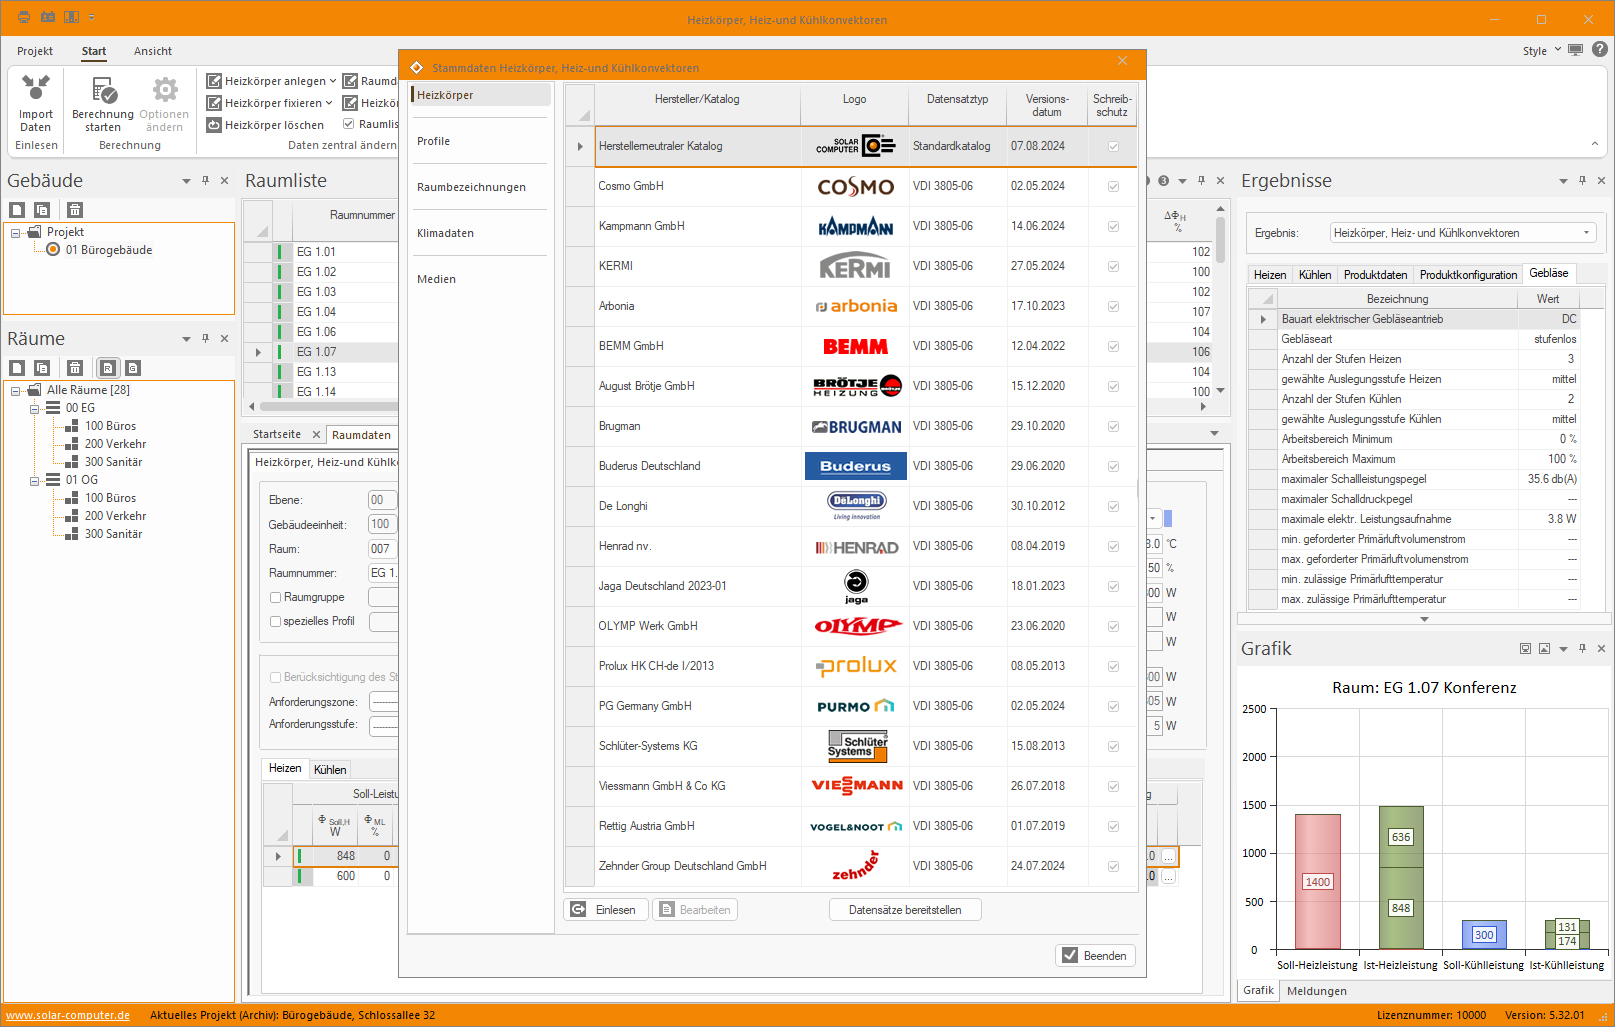
Task: Start calculation via Berechnung starten icon
Action: (103, 91)
